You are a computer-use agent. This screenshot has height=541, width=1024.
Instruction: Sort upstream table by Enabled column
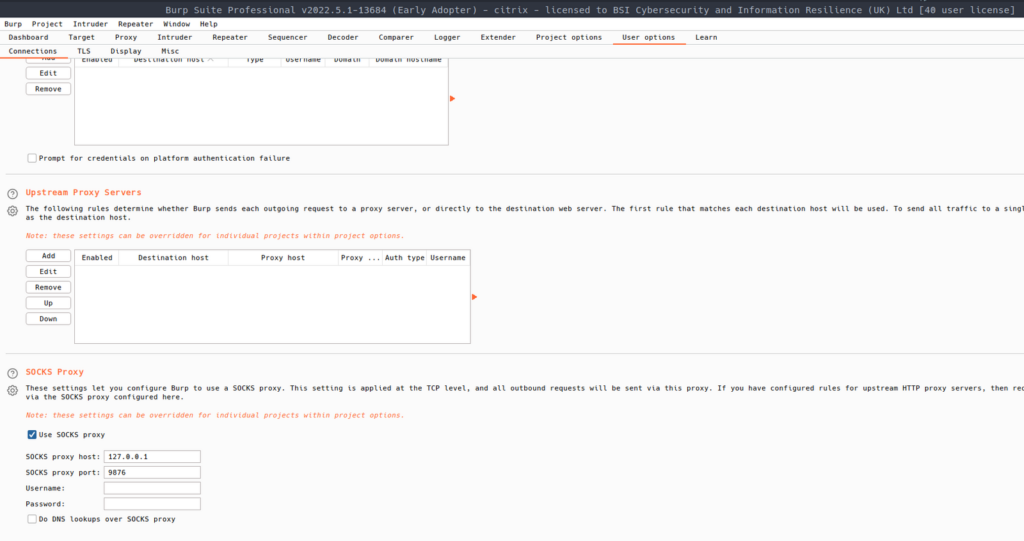(x=97, y=257)
